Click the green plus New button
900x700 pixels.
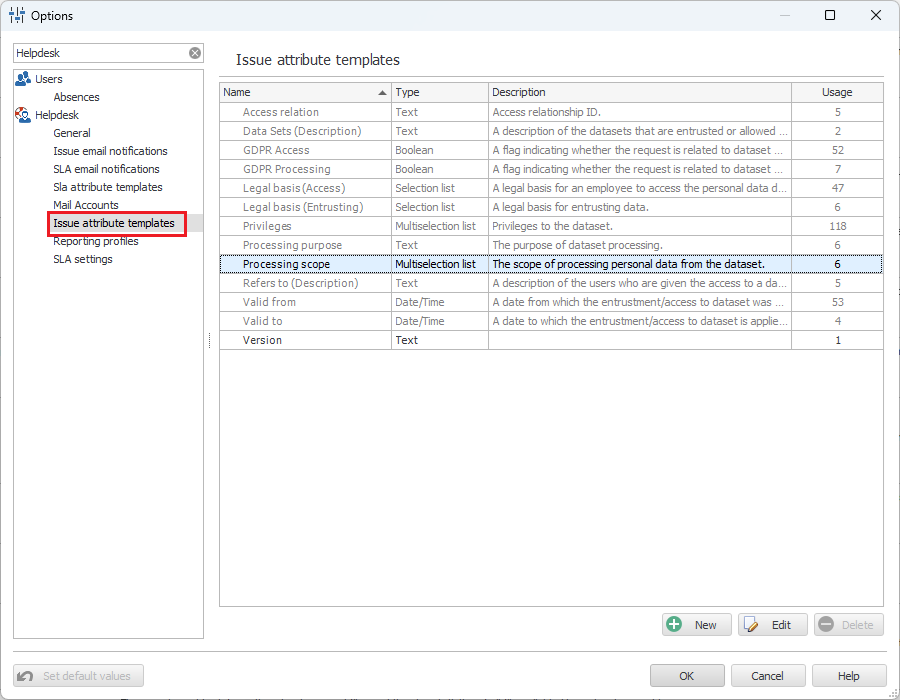[696, 625]
